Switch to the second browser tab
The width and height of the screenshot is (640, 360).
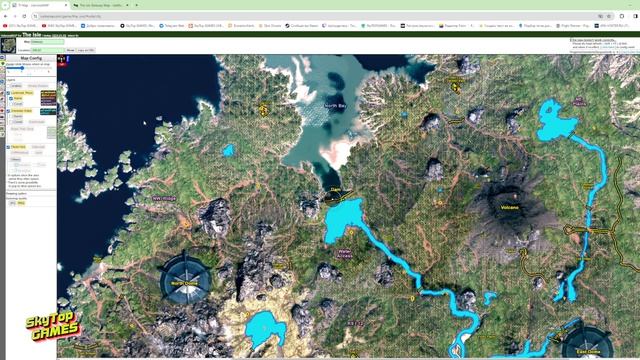point(101,5)
